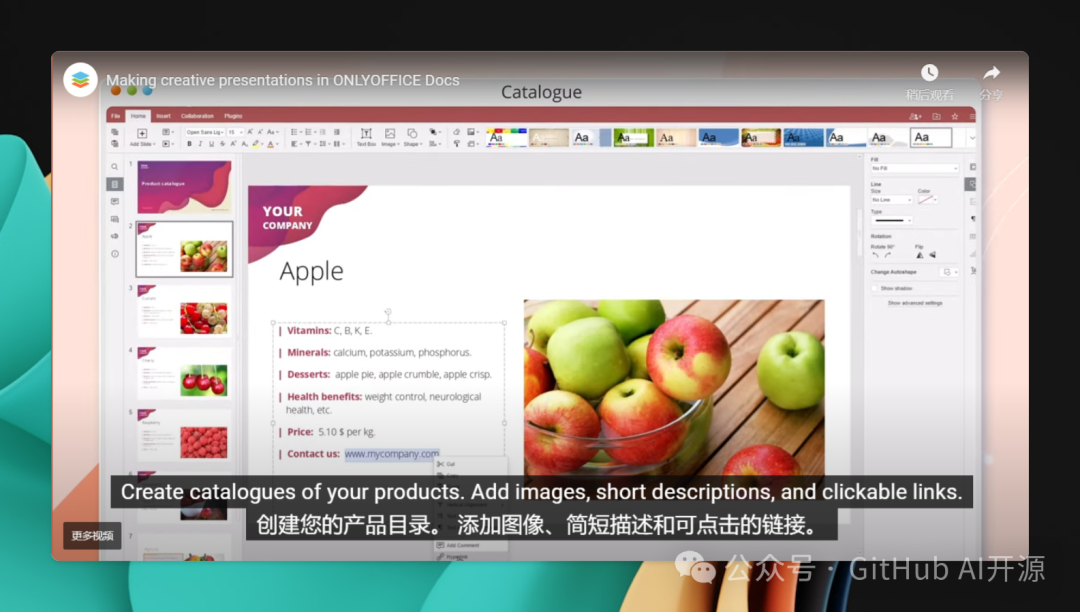Rotate shape 90° clockwise

888,255
